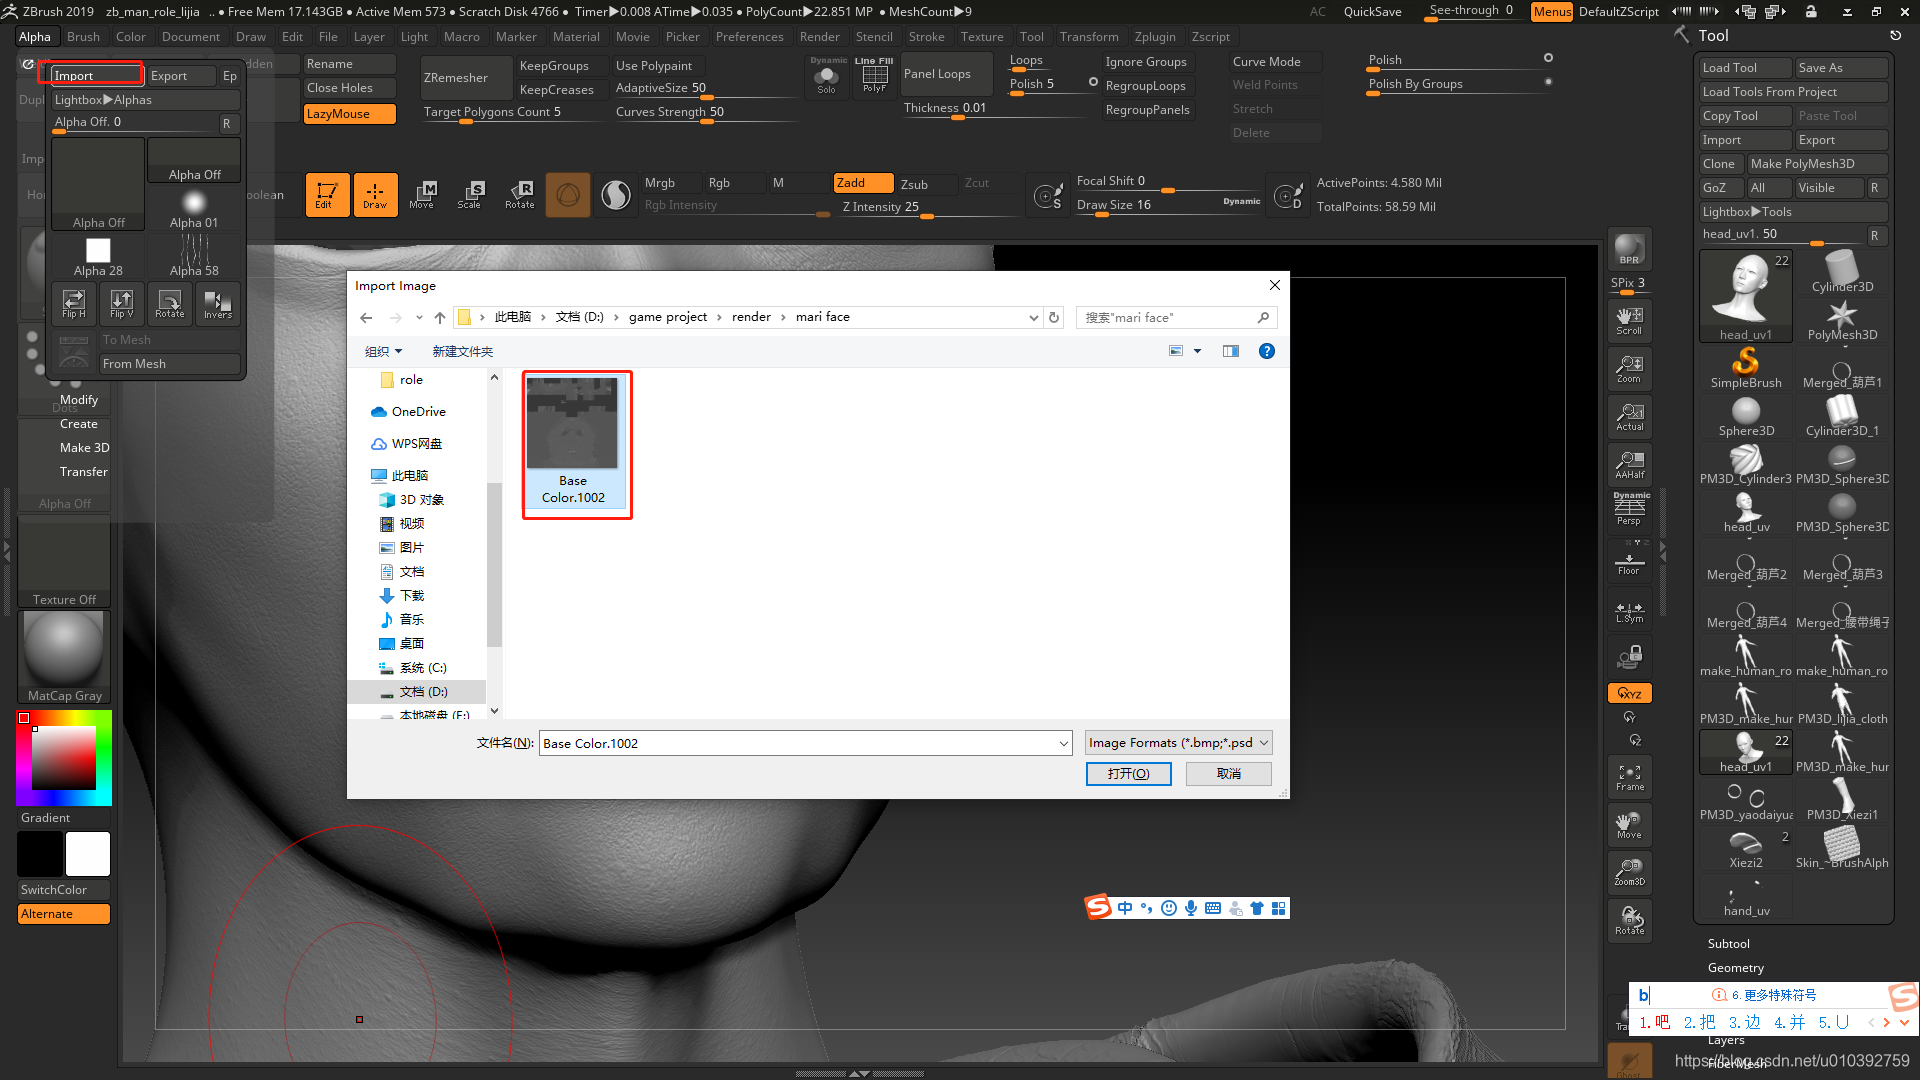Click the 打开 open button
Screen dimensions: 1920x1080
(x=1128, y=774)
